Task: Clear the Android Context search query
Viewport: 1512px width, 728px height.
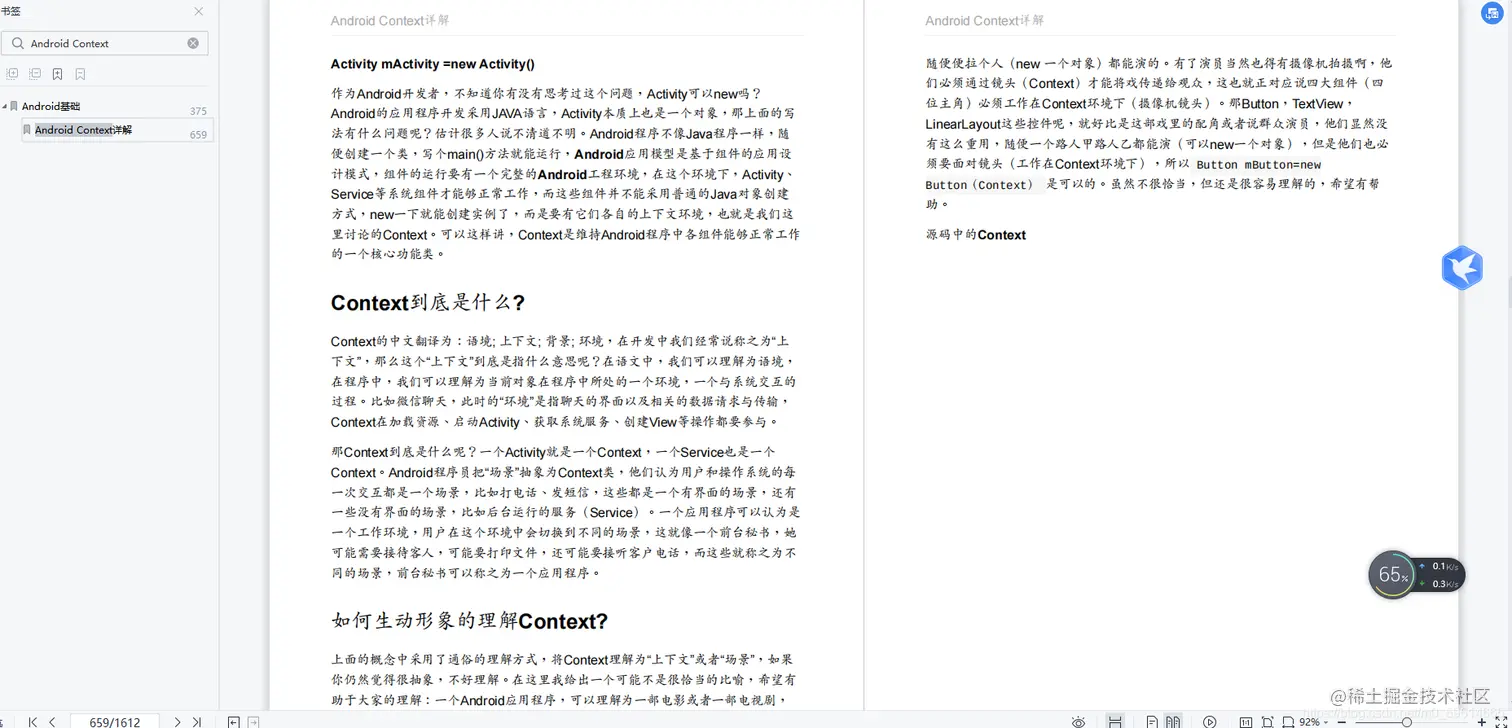Action: [192, 42]
